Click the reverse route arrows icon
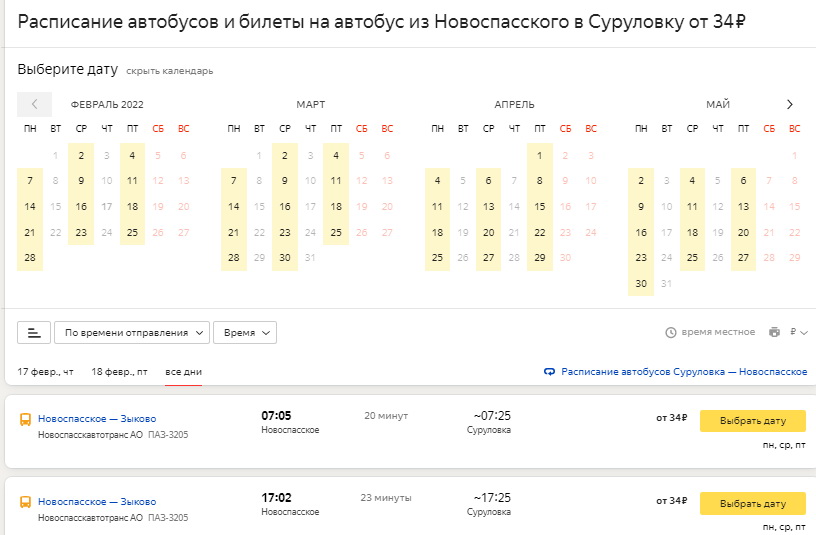The height and width of the screenshot is (535, 816). (x=549, y=372)
